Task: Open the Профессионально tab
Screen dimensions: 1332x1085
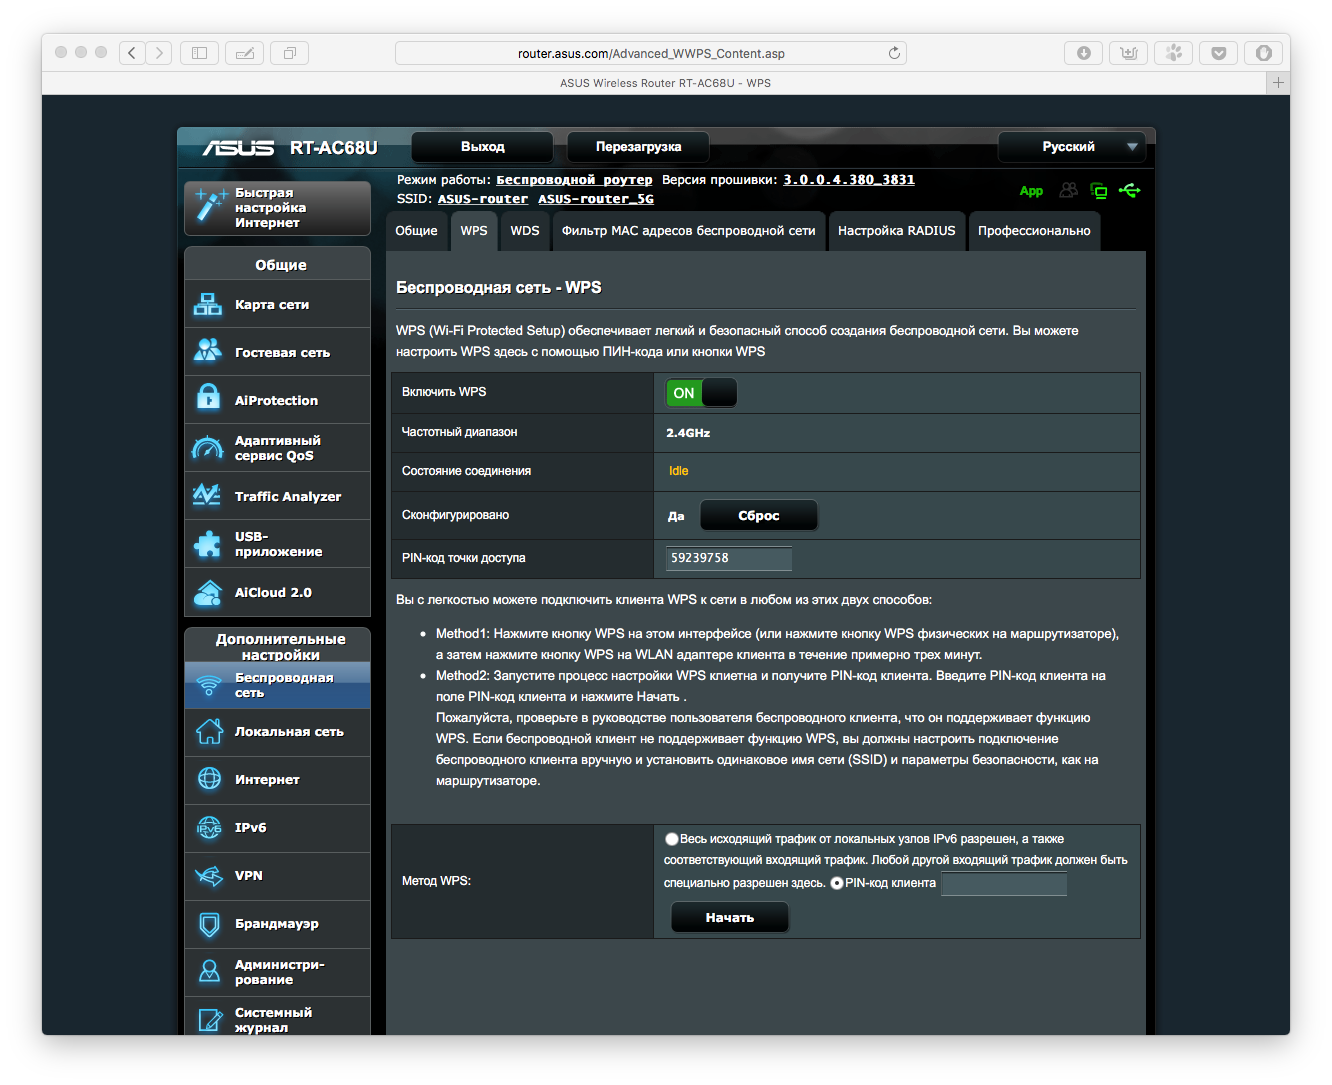Action: (1034, 231)
